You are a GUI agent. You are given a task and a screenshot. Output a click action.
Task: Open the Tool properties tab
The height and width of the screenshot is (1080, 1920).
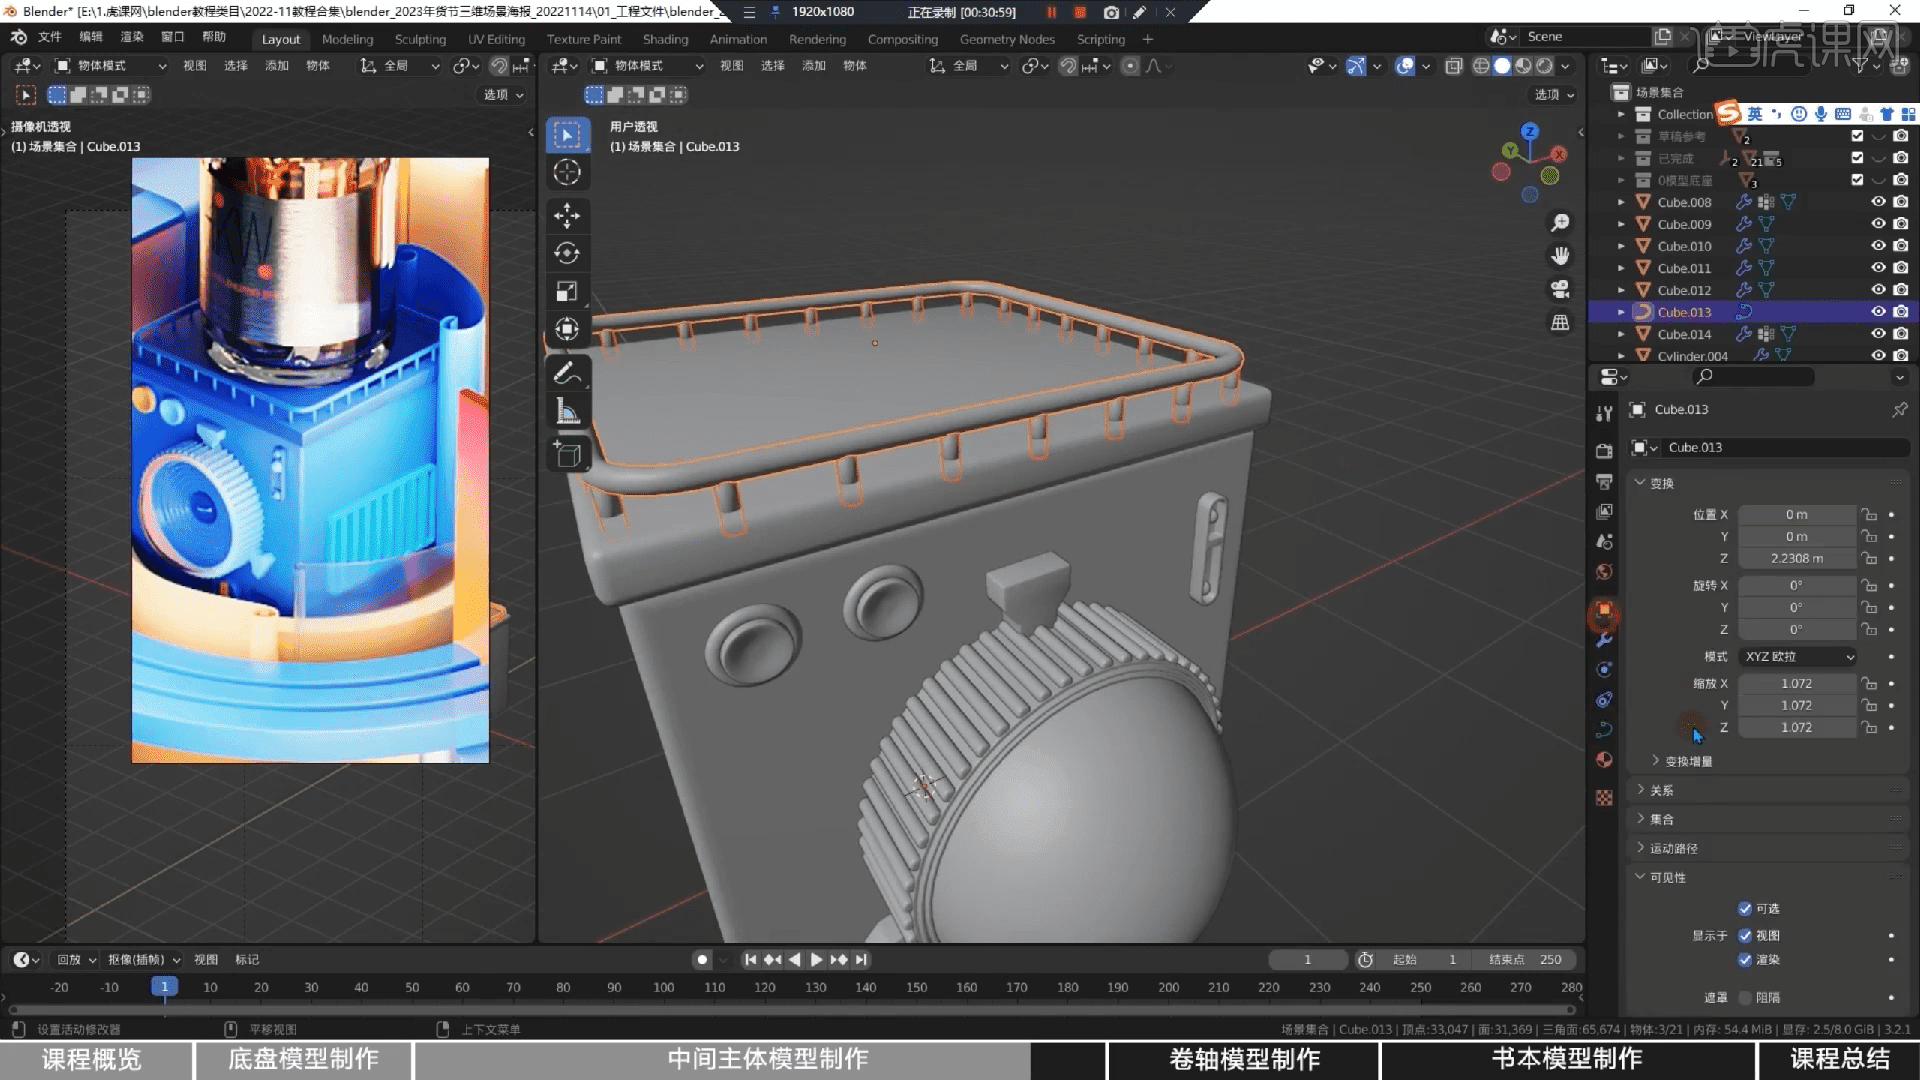(1604, 413)
